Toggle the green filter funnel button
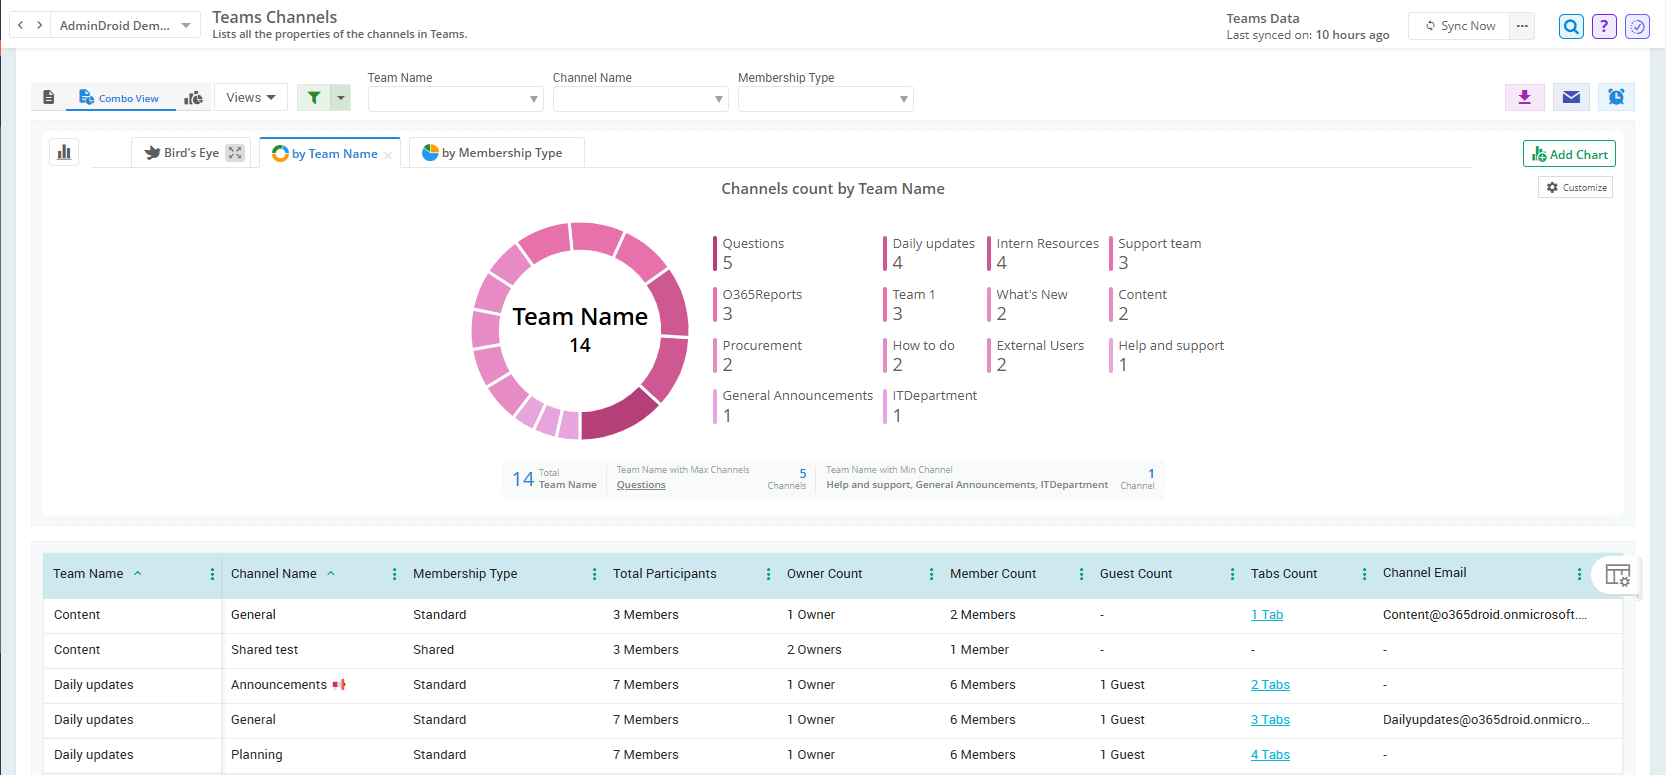This screenshot has height=775, width=1666. pyautogui.click(x=314, y=98)
